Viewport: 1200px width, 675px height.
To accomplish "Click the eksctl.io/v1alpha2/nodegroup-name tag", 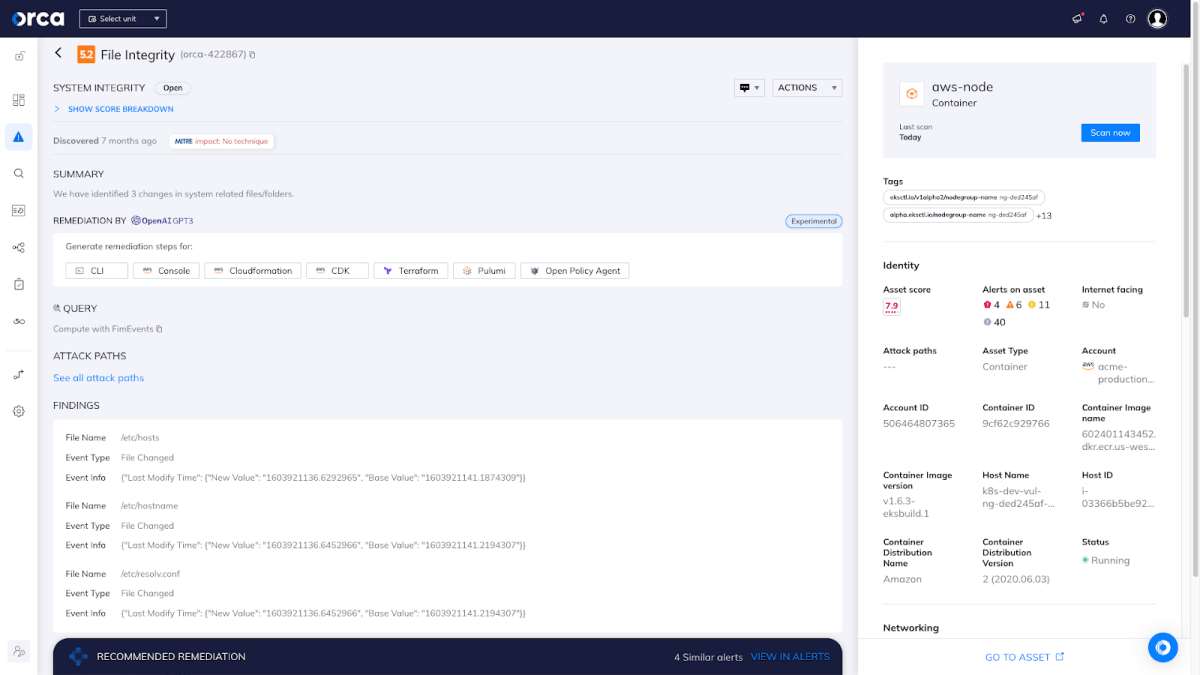I will [x=964, y=198].
